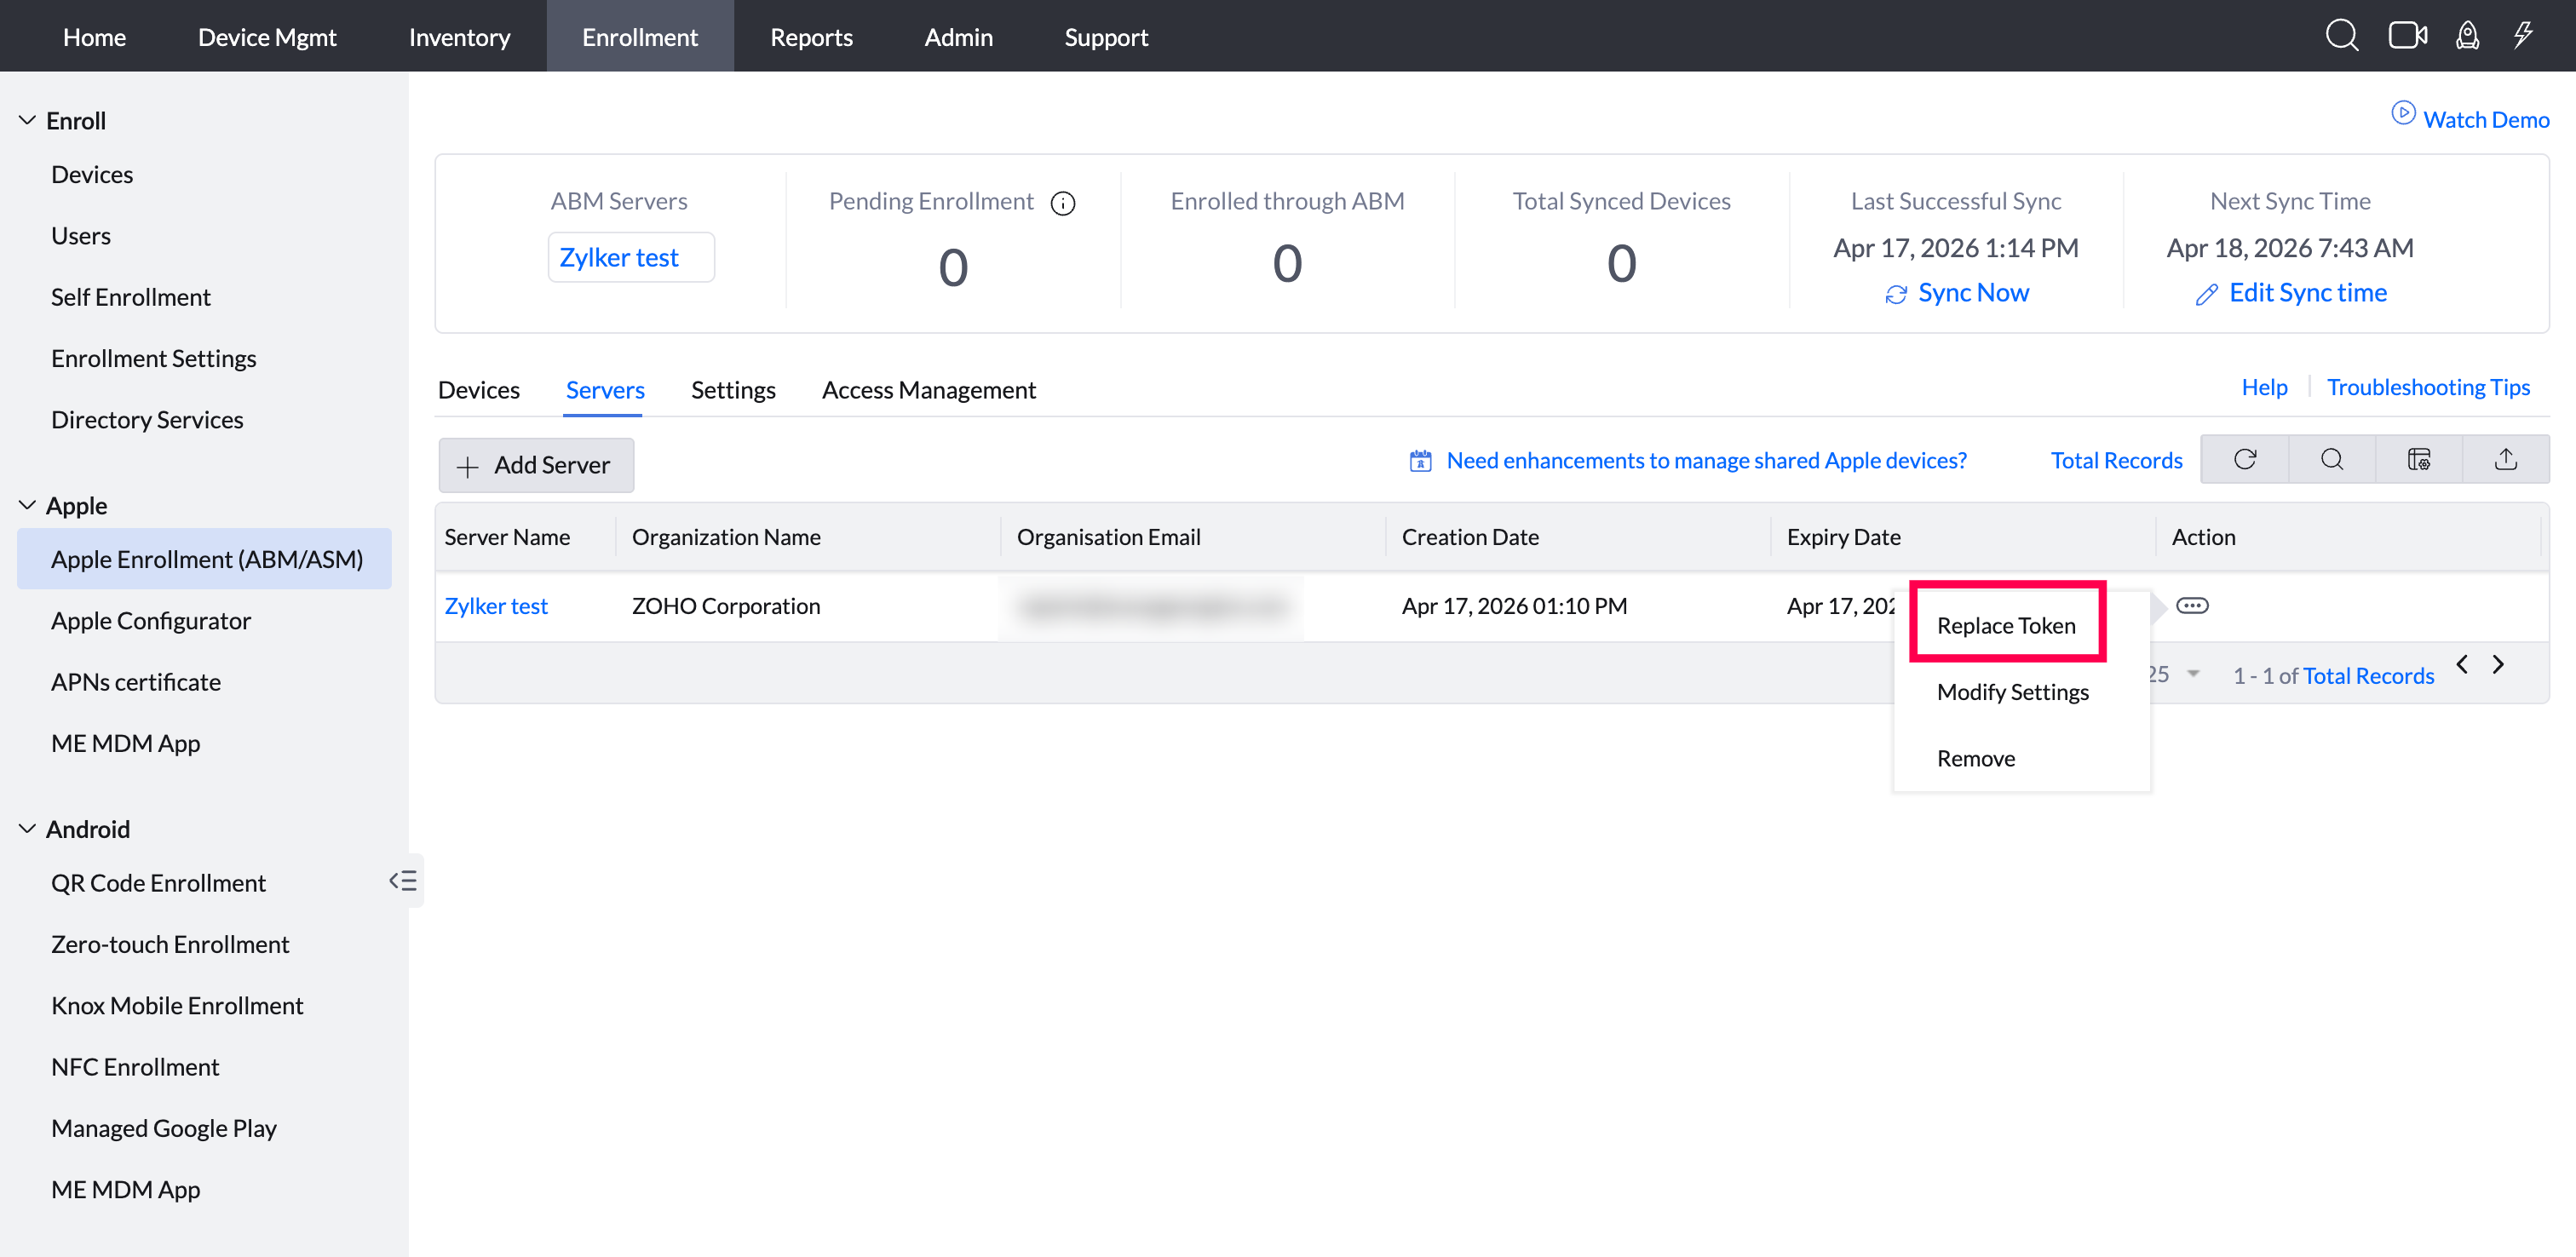Click the export upload icon
This screenshot has height=1257, width=2576.
coord(2505,459)
